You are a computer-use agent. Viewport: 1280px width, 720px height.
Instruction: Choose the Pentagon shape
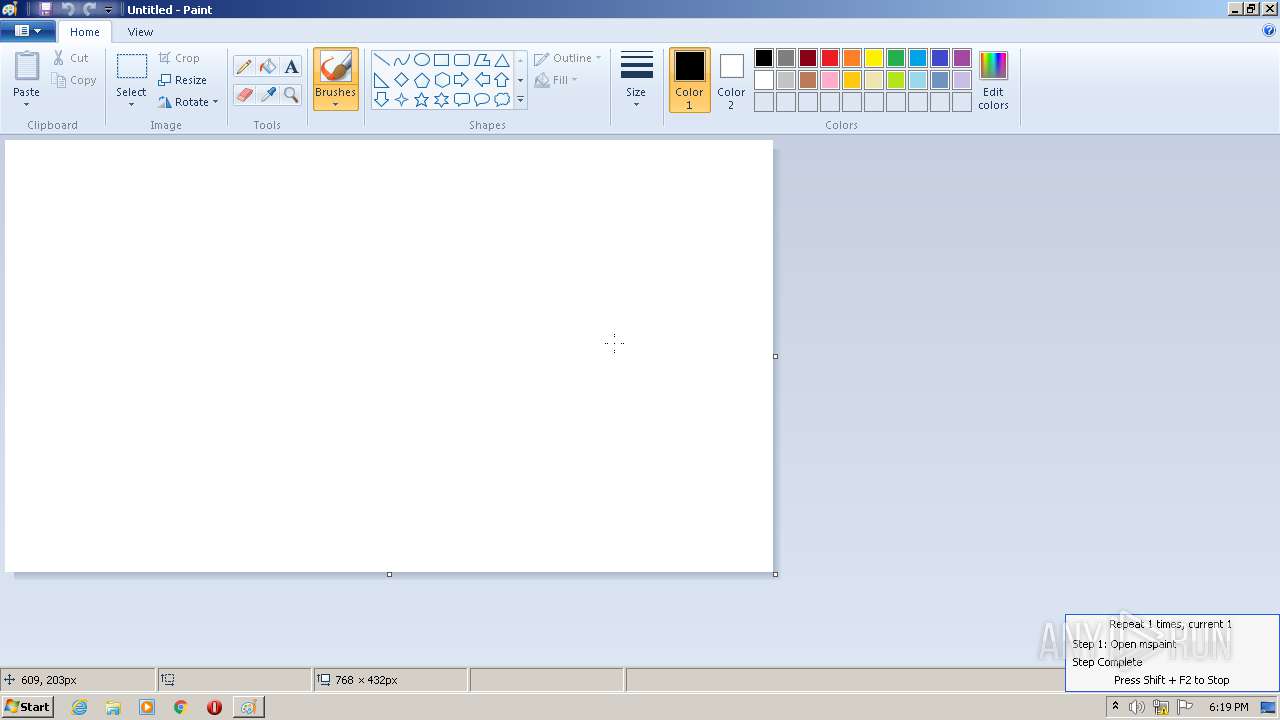(x=421, y=80)
